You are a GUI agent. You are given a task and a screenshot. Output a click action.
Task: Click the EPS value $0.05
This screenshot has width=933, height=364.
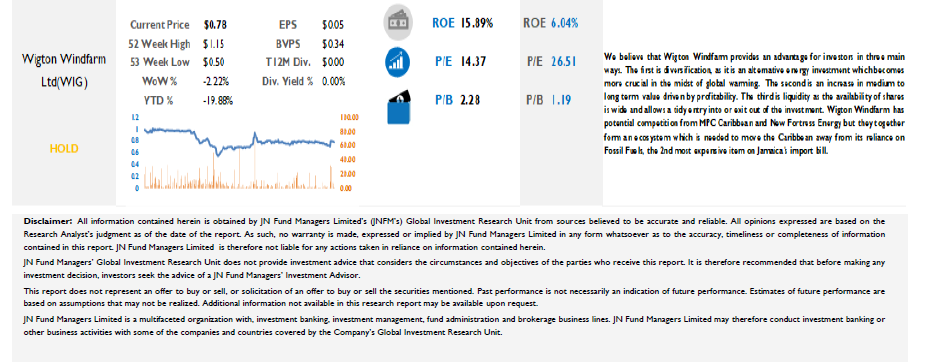tap(333, 25)
